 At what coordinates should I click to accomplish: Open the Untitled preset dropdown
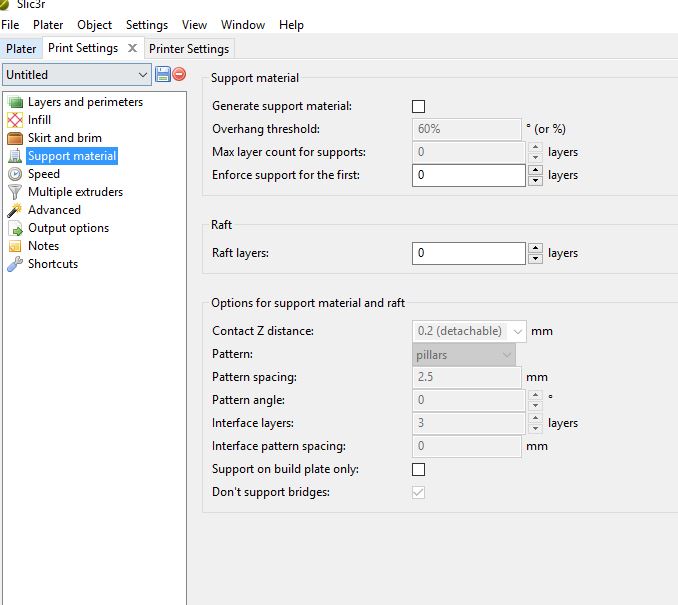pos(77,74)
